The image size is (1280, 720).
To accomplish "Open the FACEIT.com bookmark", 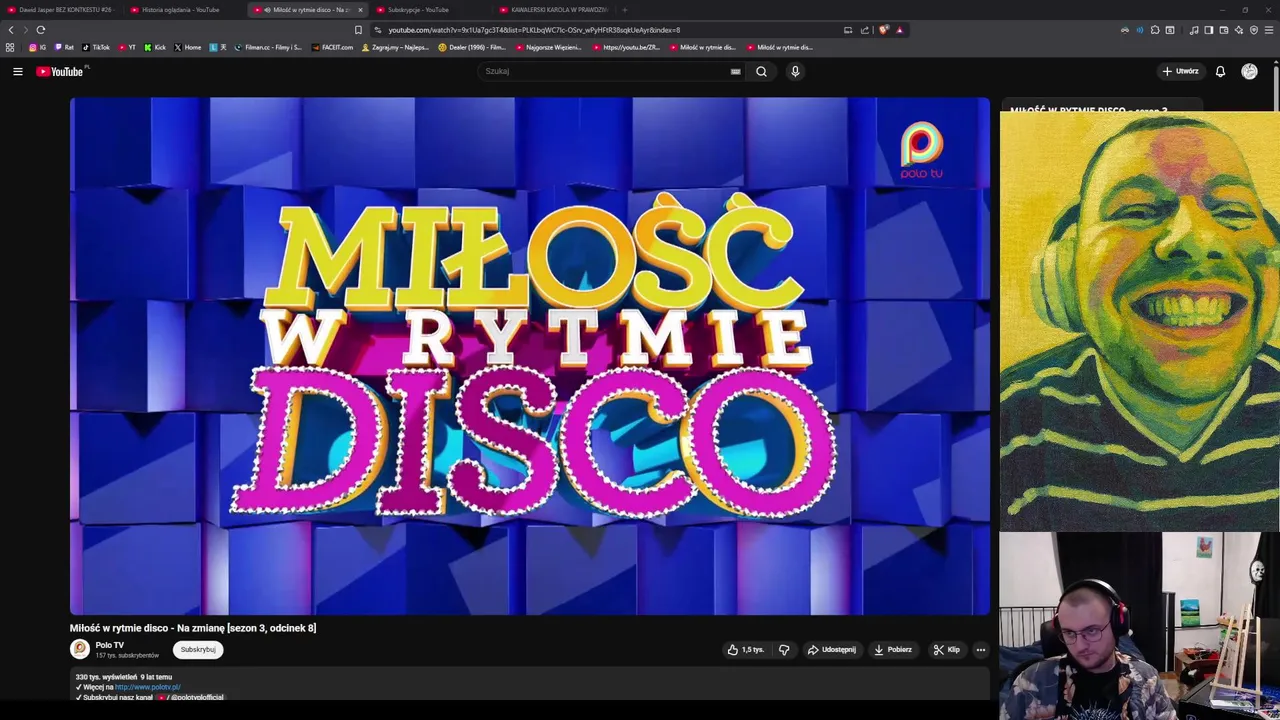I will point(333,47).
